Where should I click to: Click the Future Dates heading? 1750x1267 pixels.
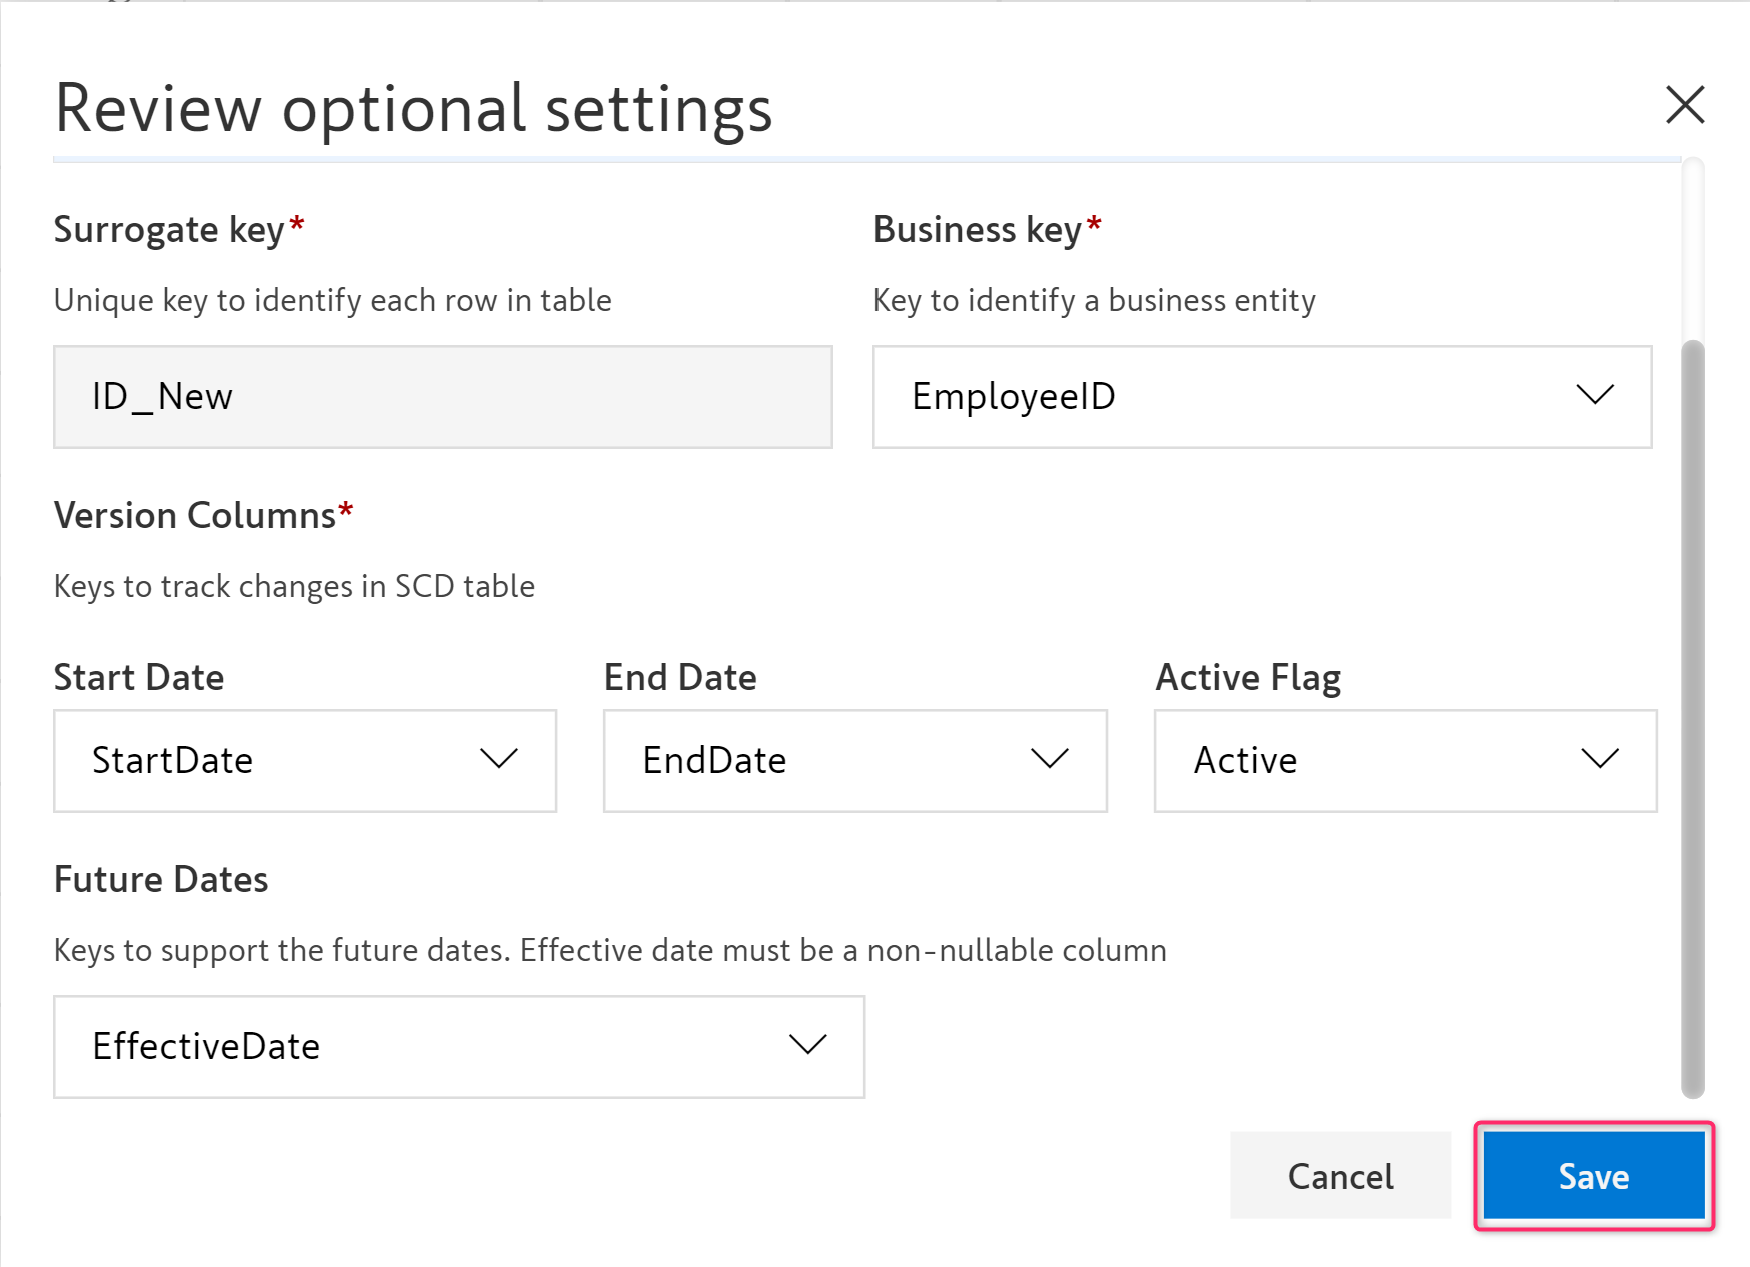pos(161,880)
